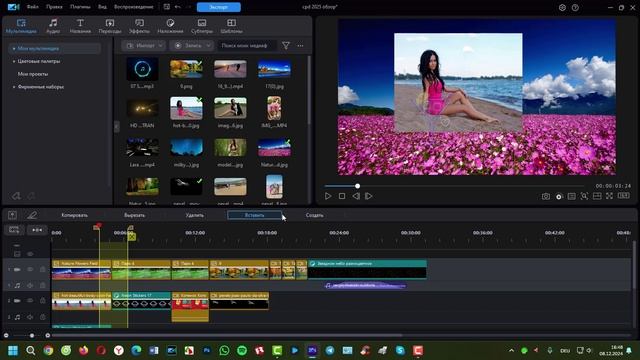Click the save project icon beside undo

point(167,7)
